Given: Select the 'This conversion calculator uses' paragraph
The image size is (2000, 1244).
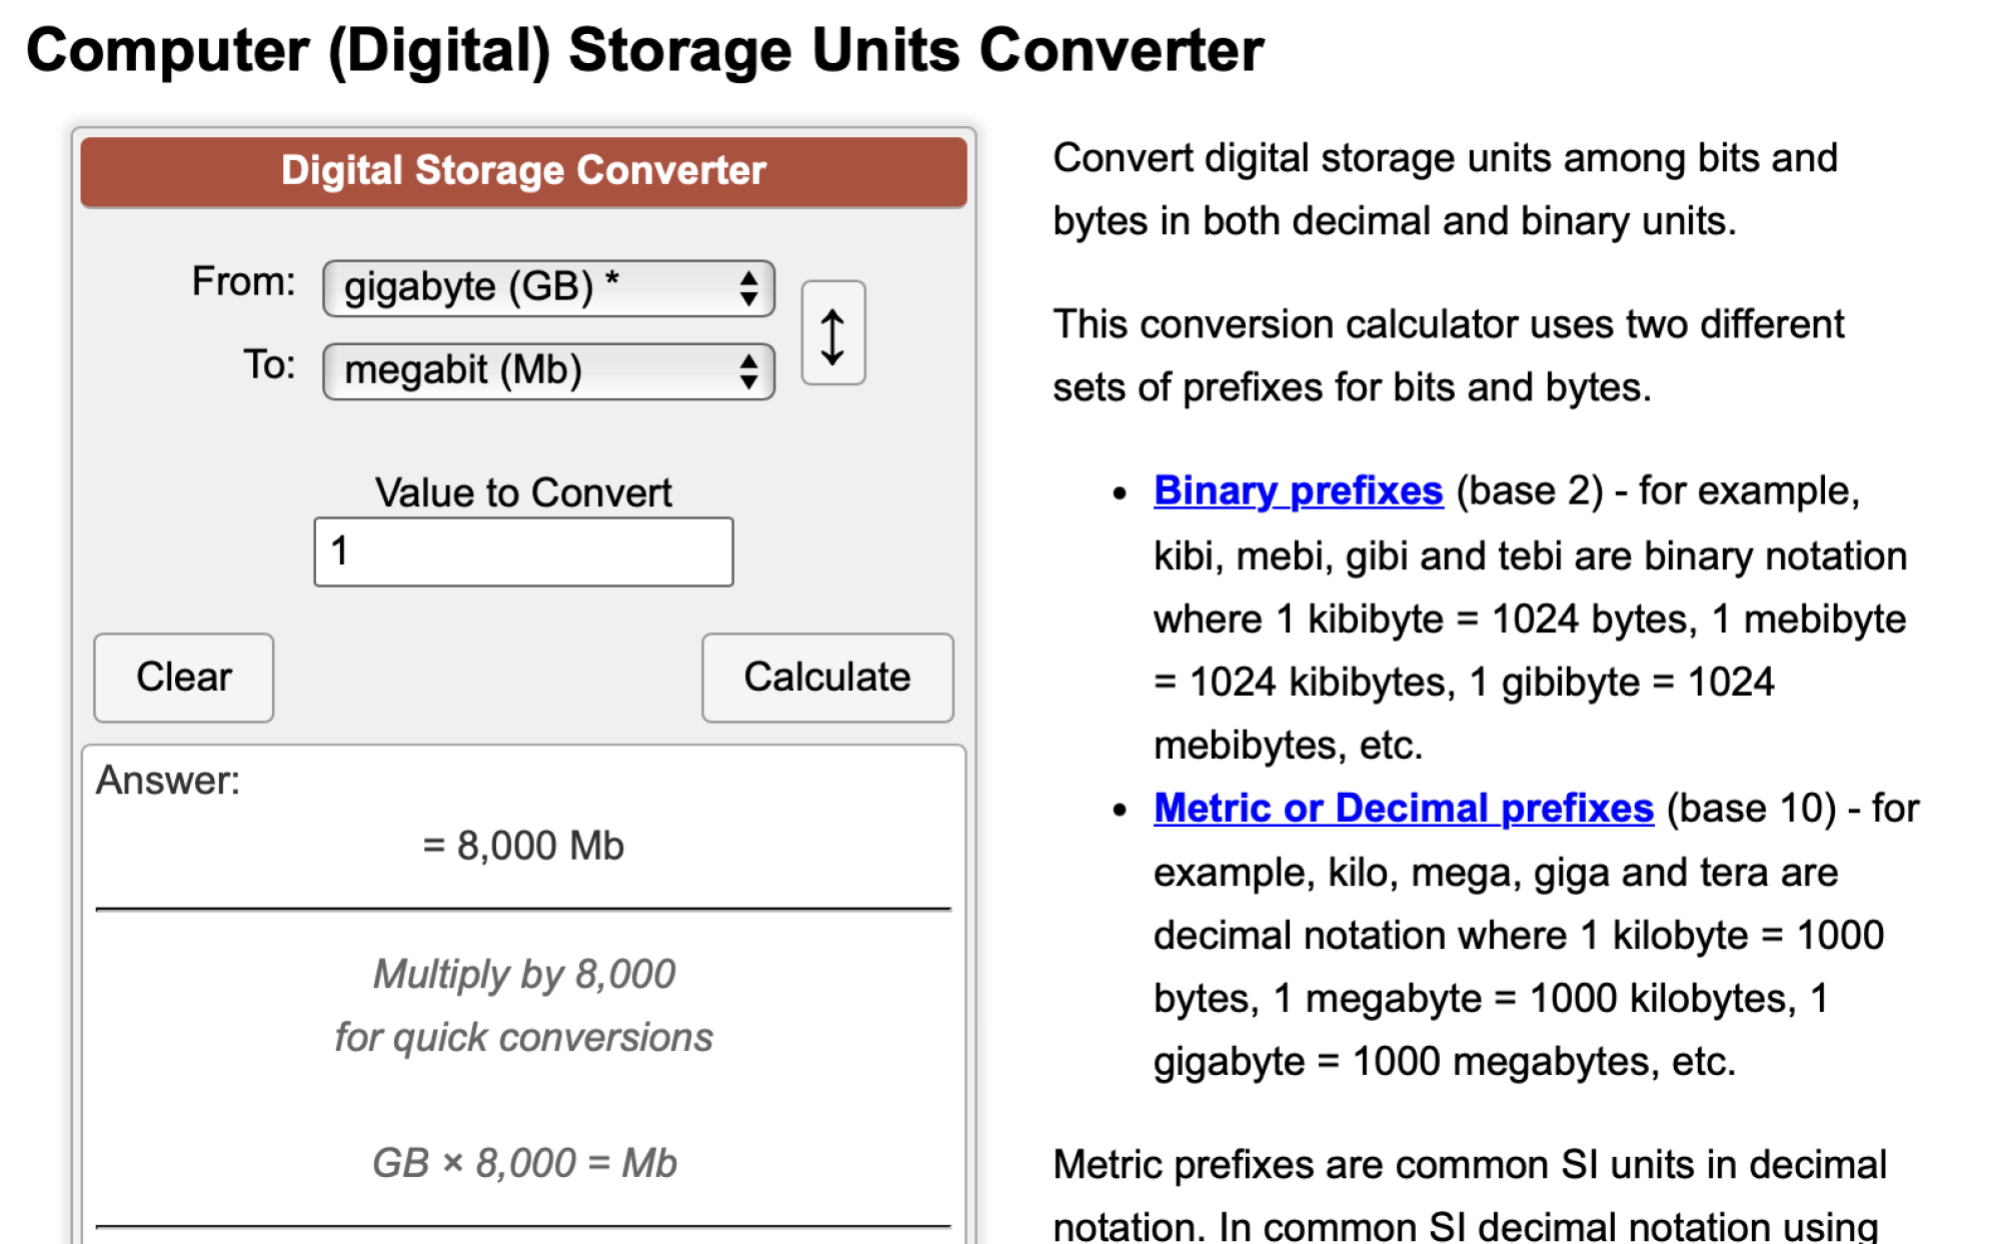Looking at the screenshot, I should pyautogui.click(x=1448, y=356).
